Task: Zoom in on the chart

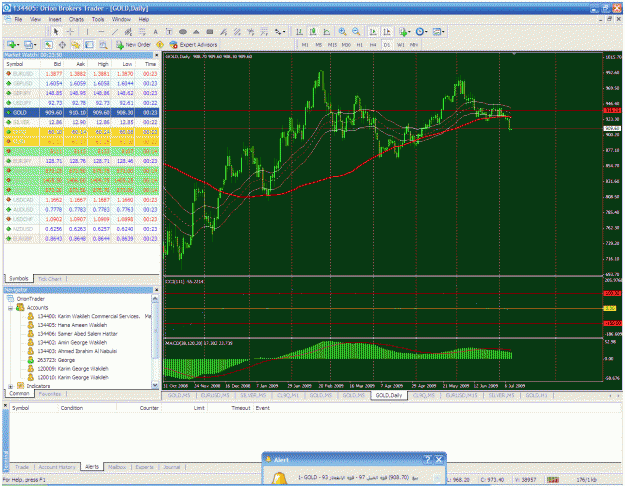Action: click(x=342, y=32)
